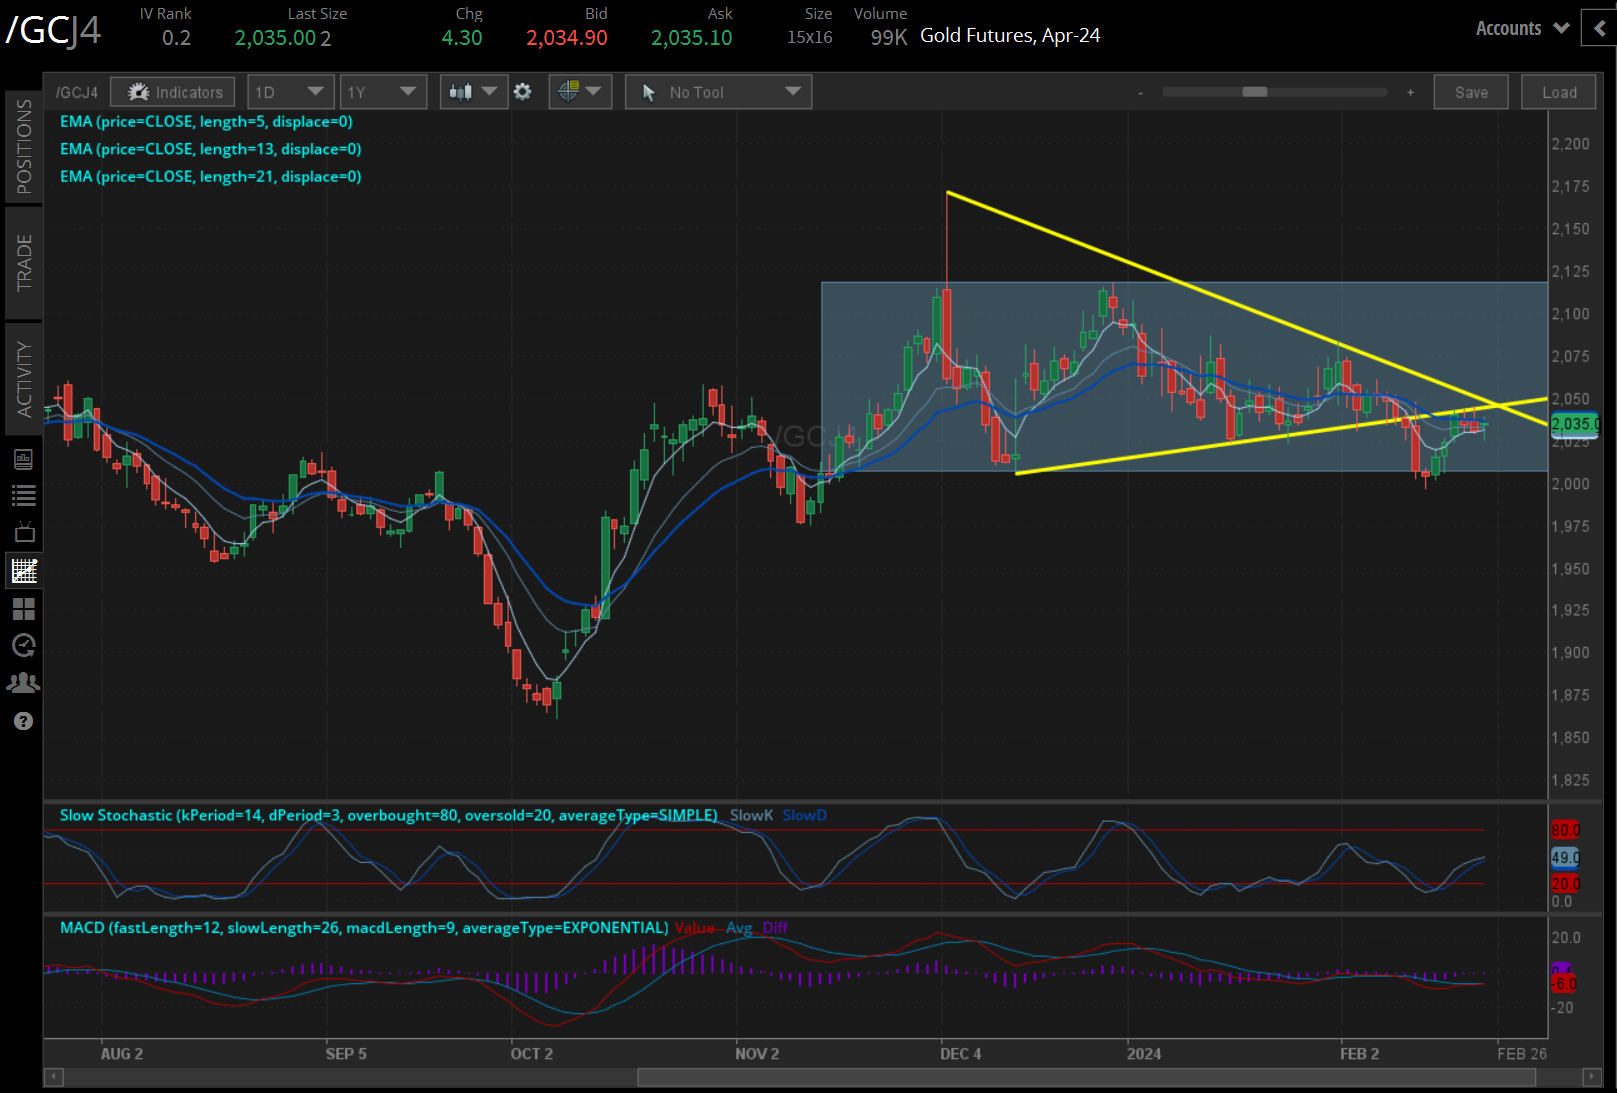Screen dimensions: 1617x1093
Task: Open chart settings via the gear icon
Action: (x=523, y=91)
